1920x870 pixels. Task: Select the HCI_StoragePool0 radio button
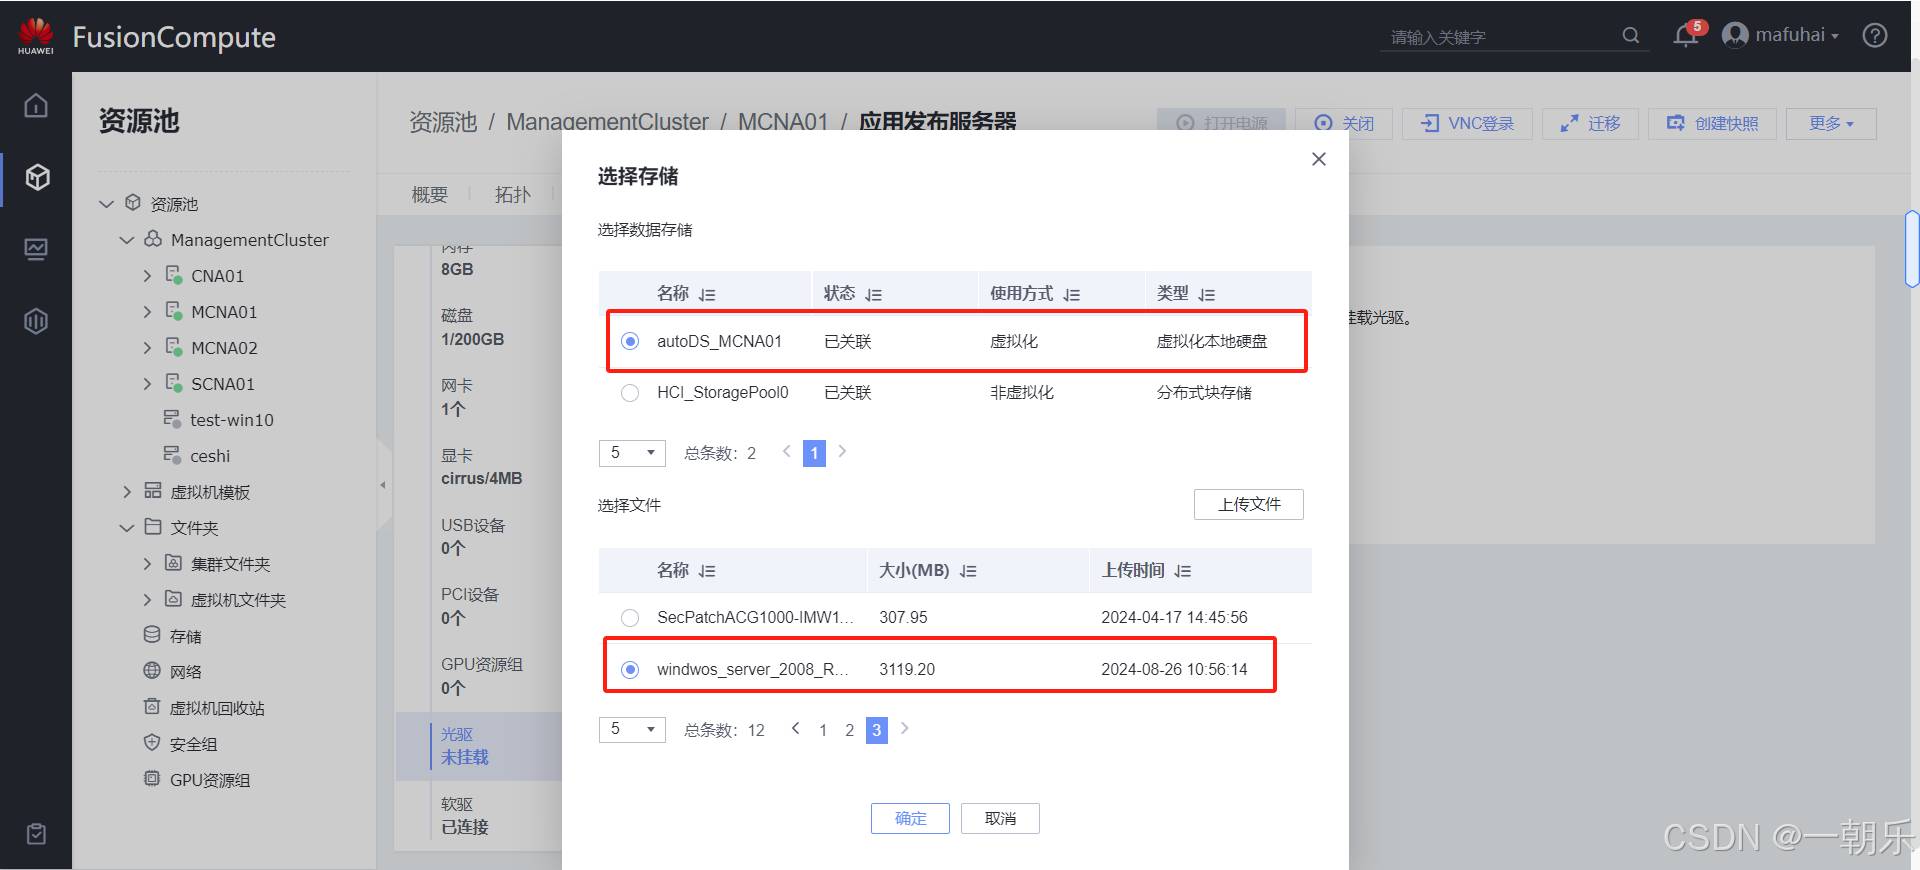click(630, 393)
